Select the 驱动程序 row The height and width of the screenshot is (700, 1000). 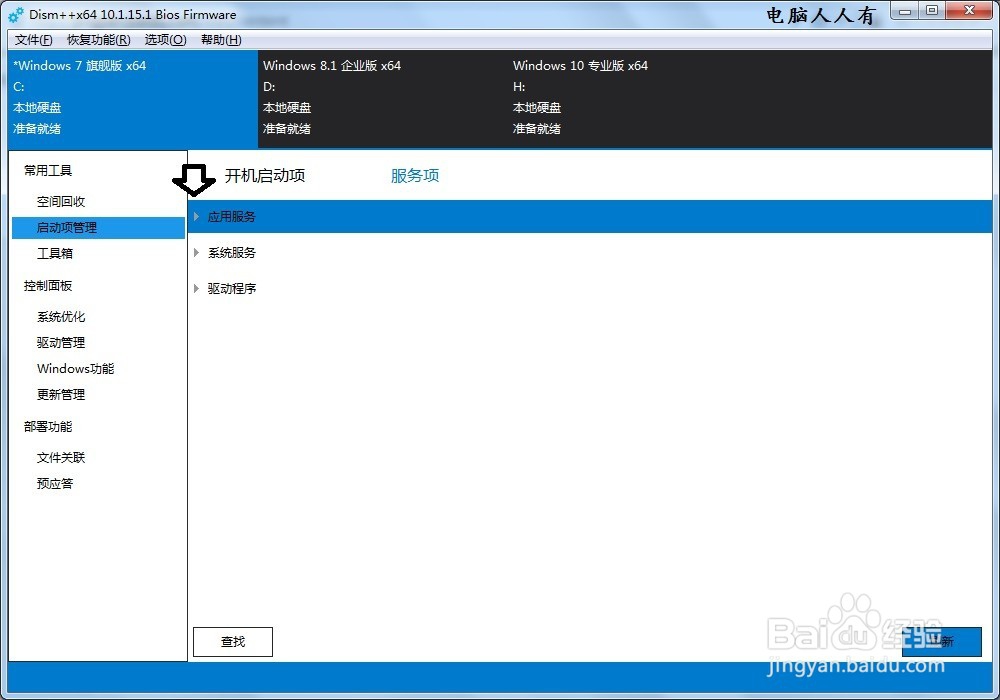[590, 288]
